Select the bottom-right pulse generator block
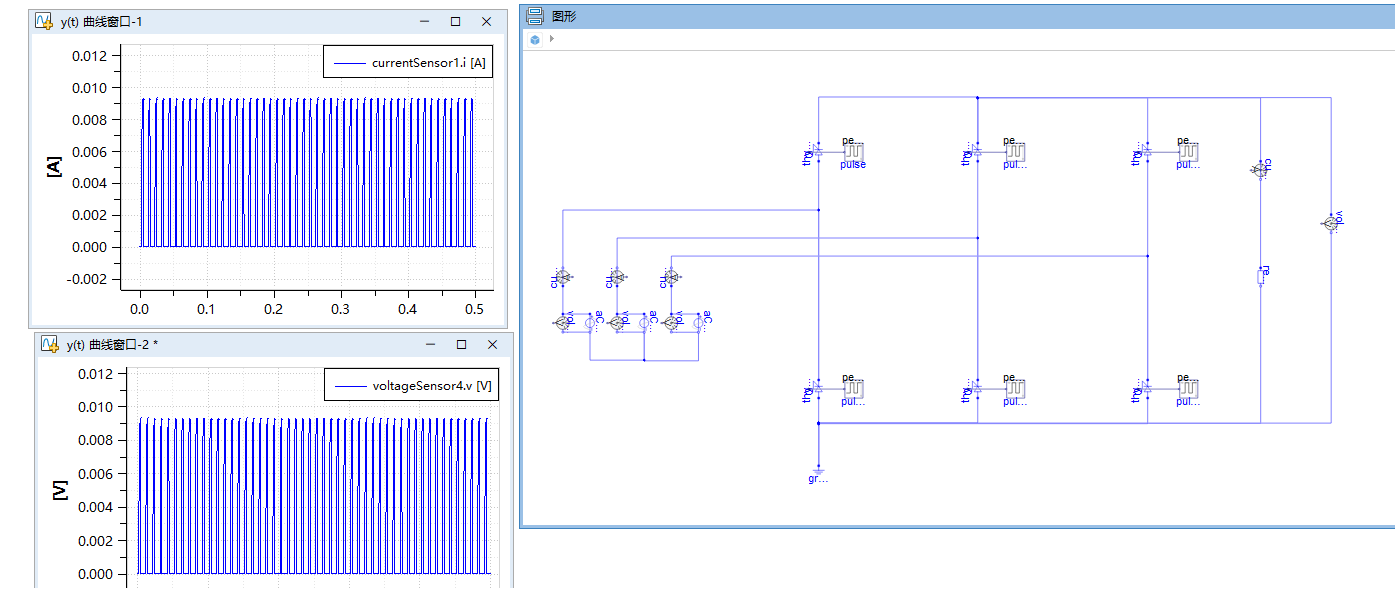The width and height of the screenshot is (1395, 589). tap(1189, 389)
